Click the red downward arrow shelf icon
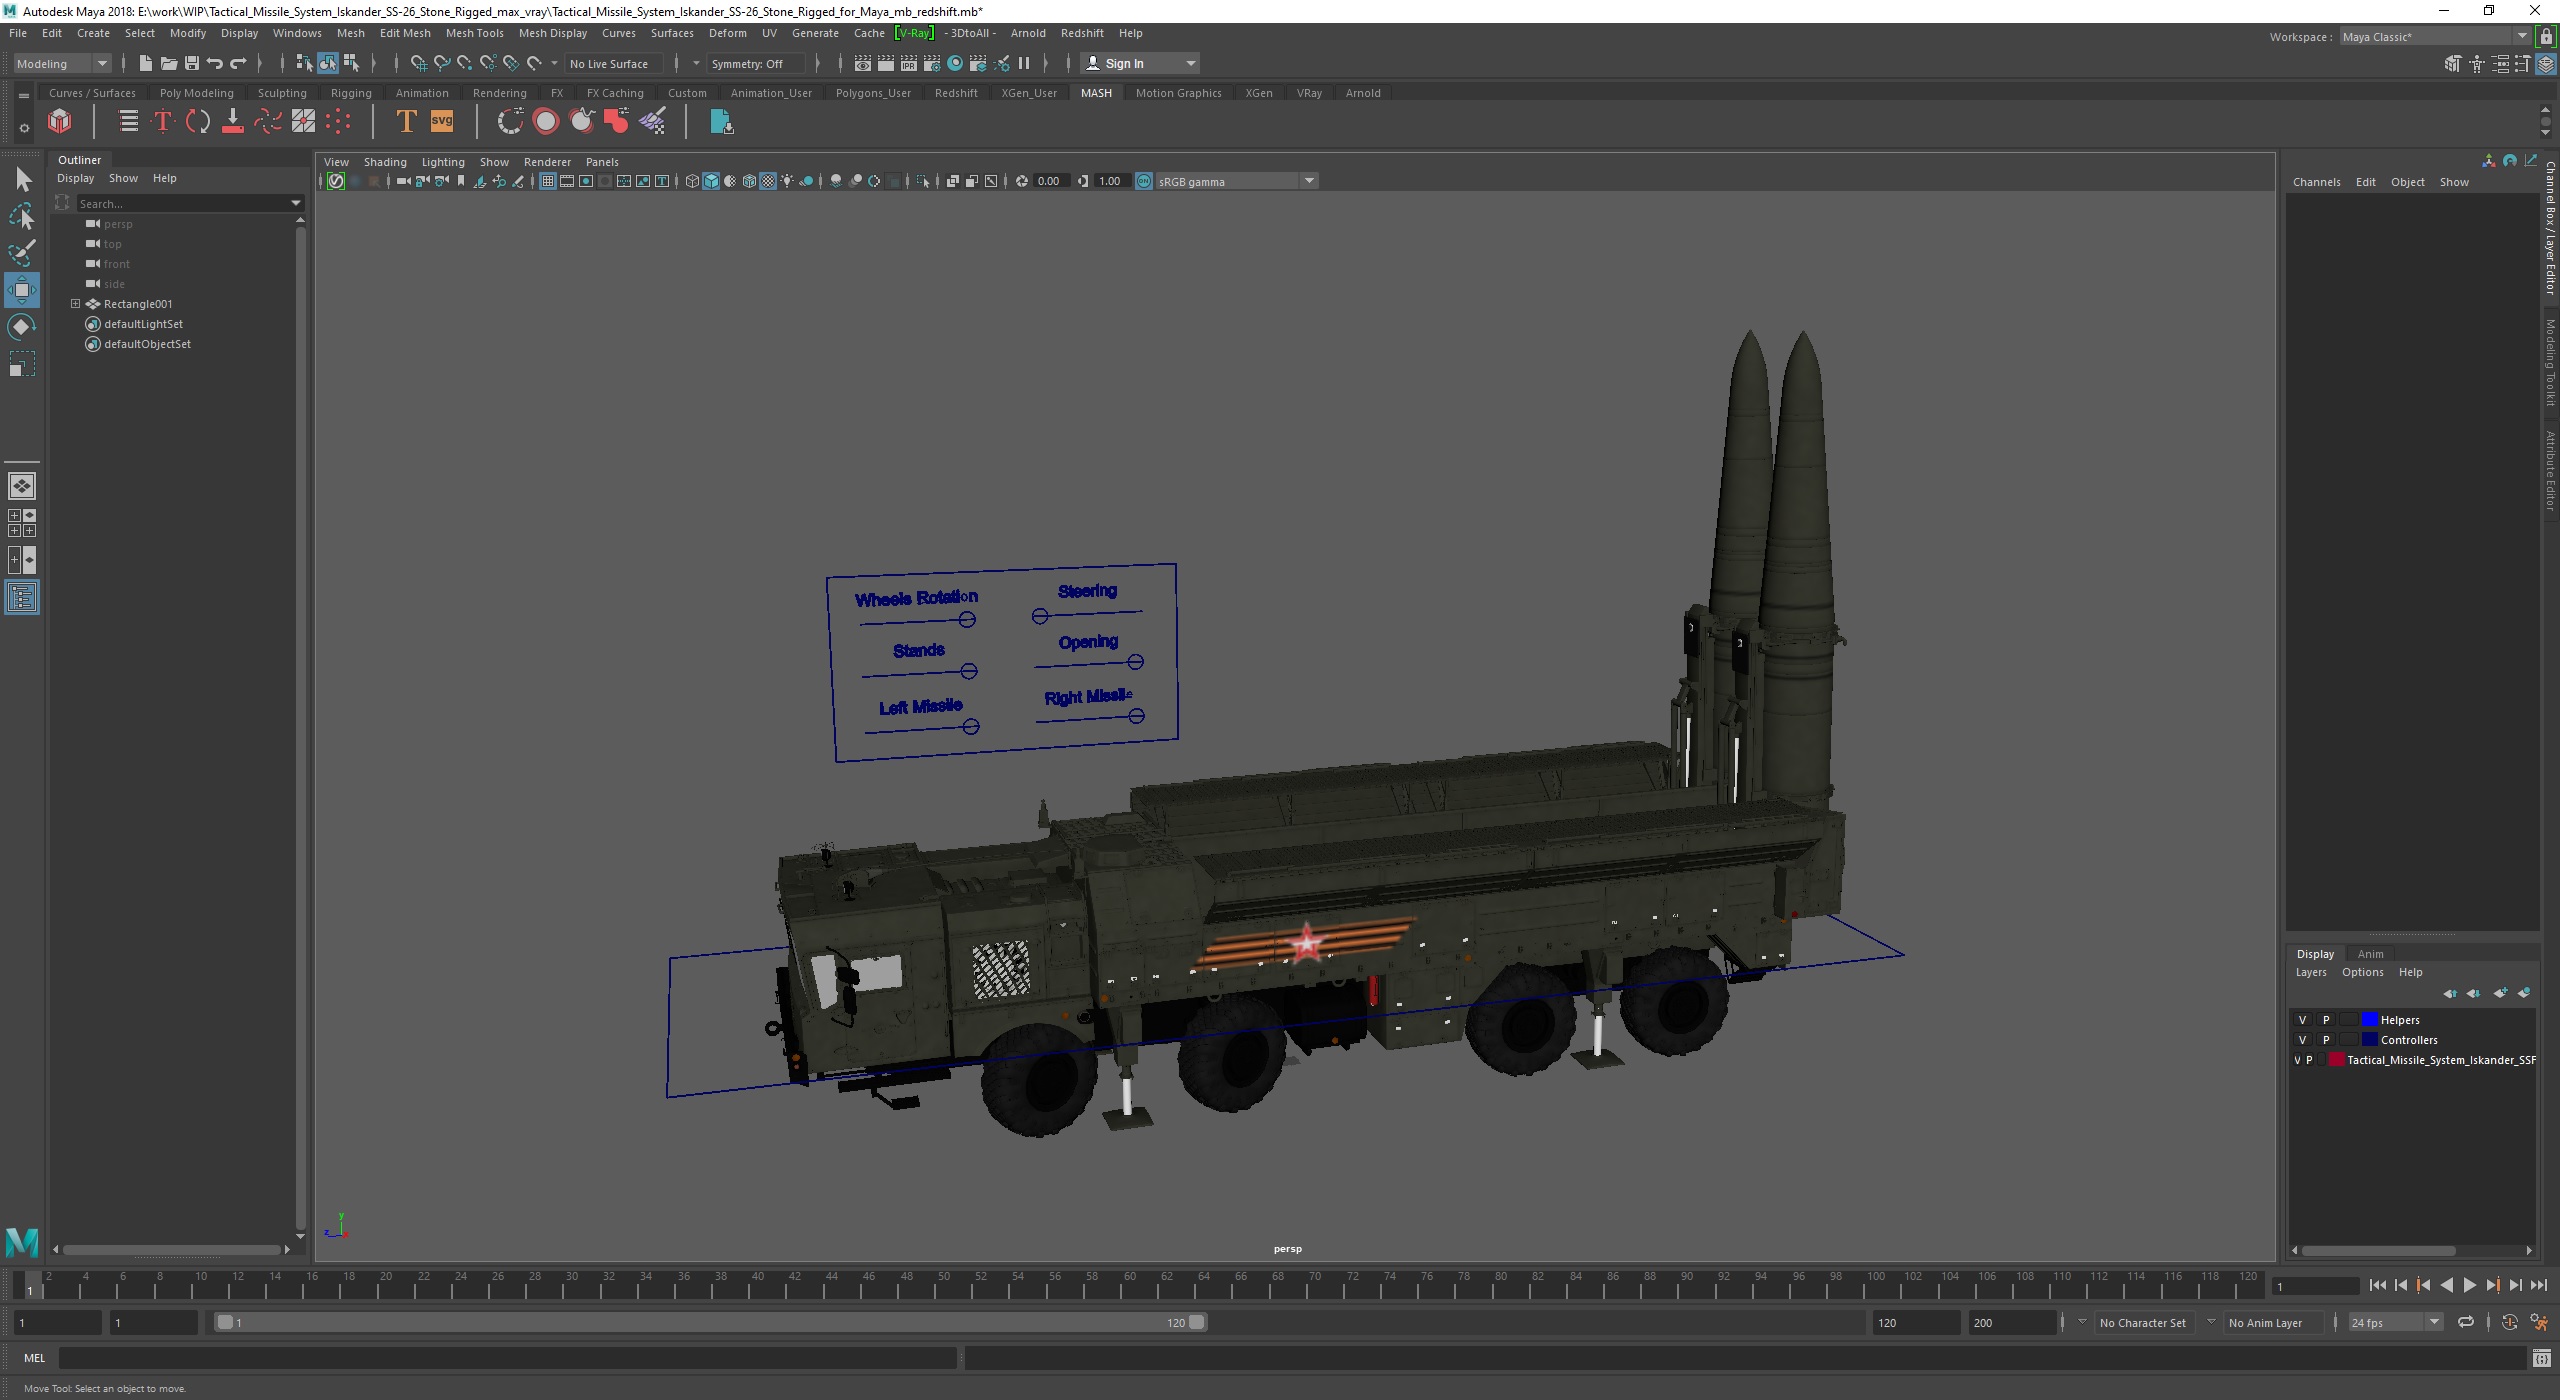The width and height of the screenshot is (2560, 1400). [x=232, y=122]
